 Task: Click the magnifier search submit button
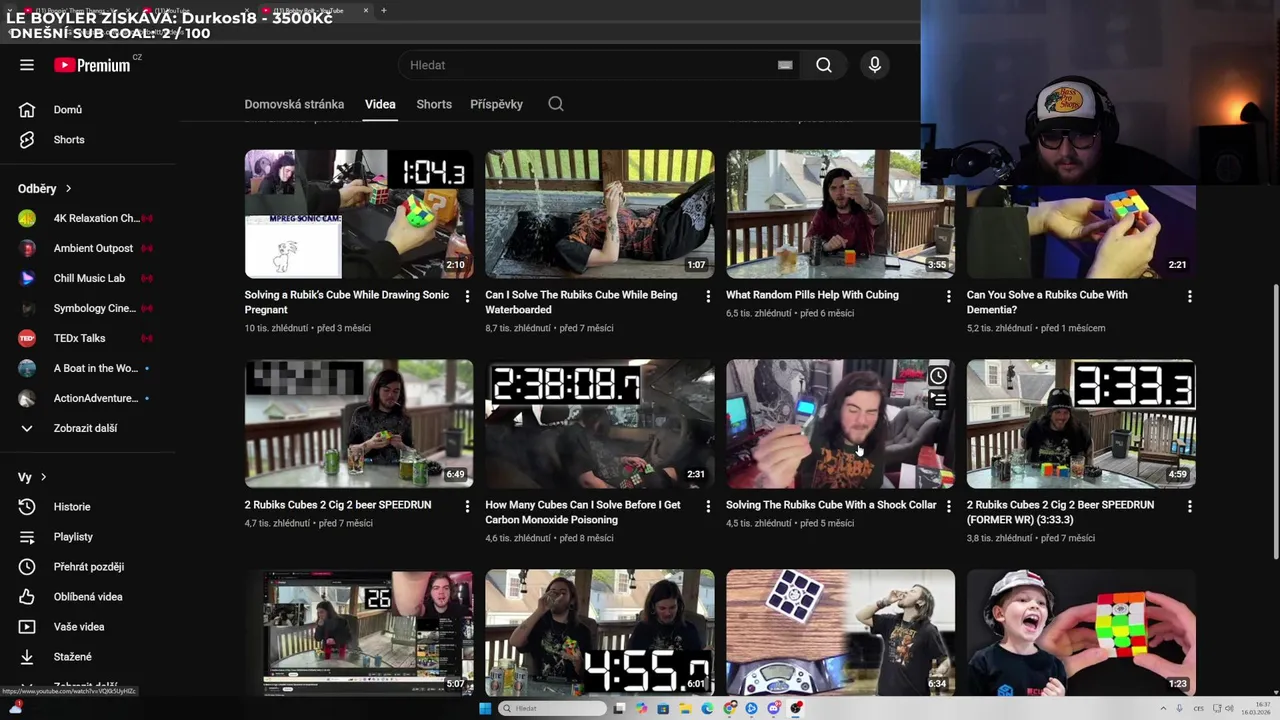pyautogui.click(x=823, y=65)
